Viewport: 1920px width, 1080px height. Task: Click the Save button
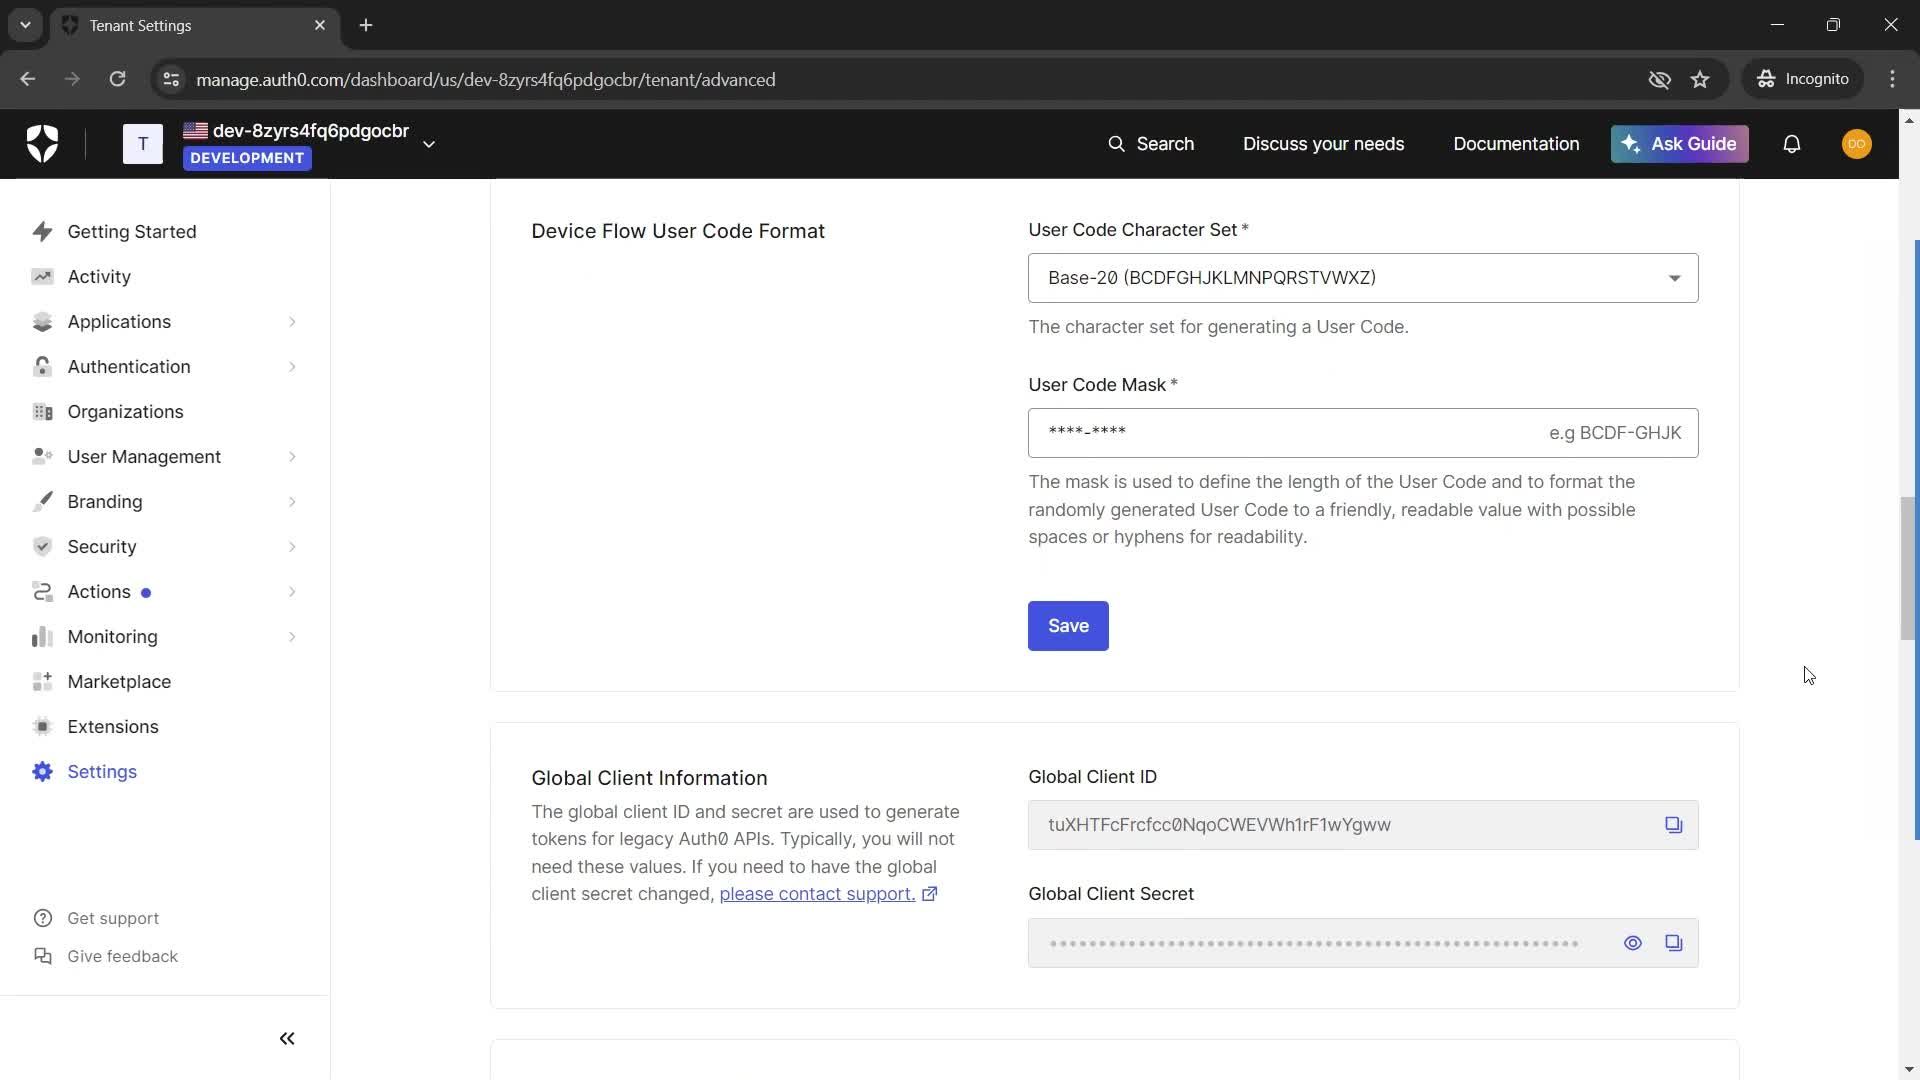(1068, 626)
